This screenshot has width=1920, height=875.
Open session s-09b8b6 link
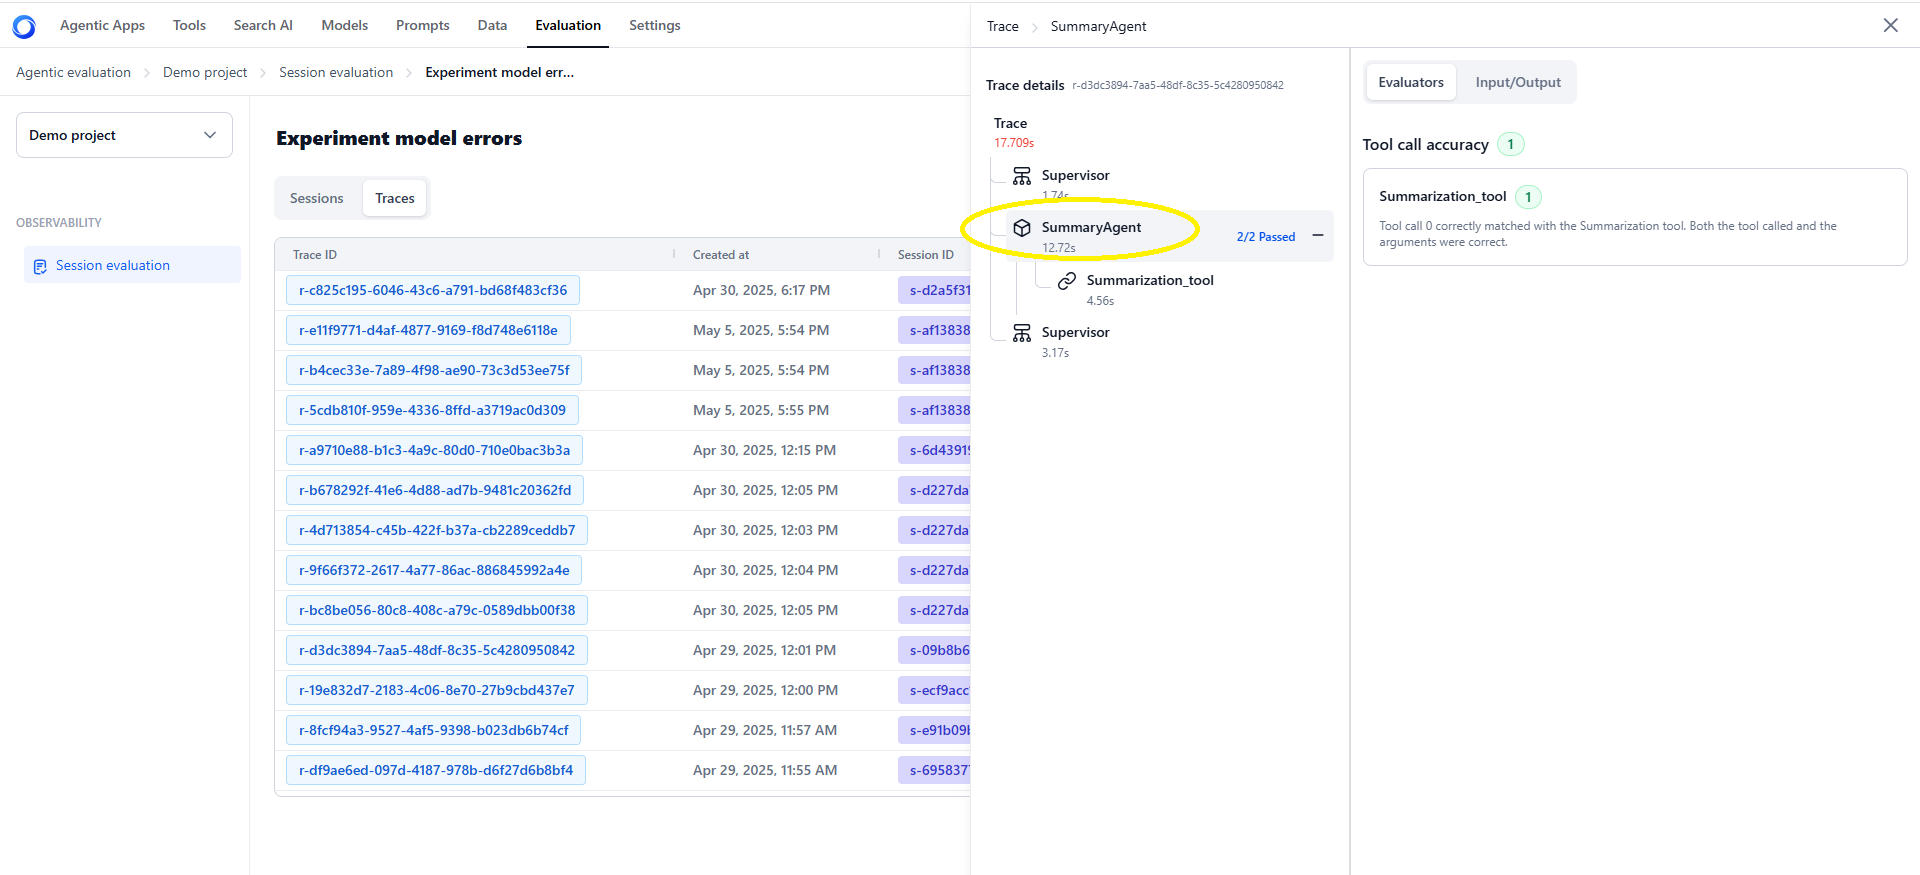pyautogui.click(x=935, y=650)
